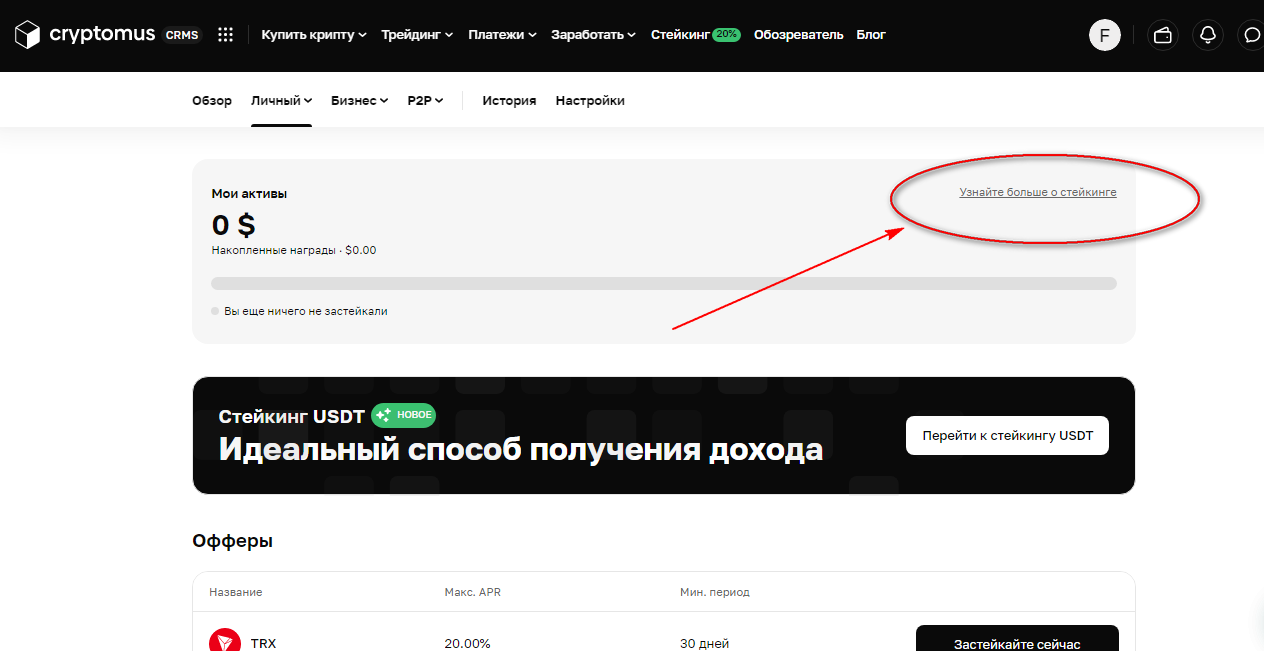Click the Офферы section heading
Viewport: 1264px width, 651px height.
click(232, 541)
